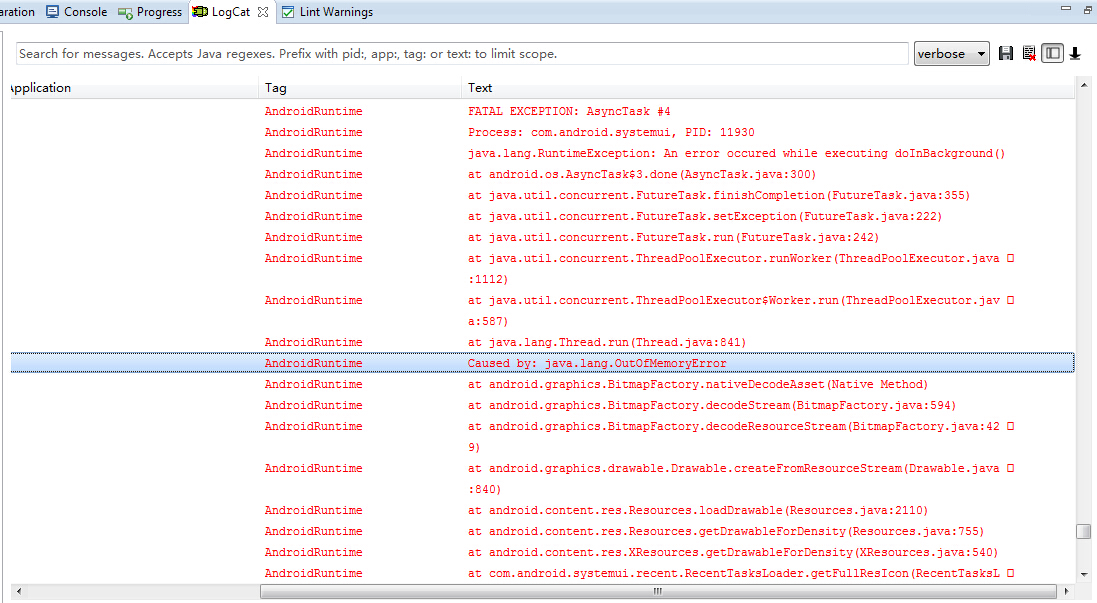Select the XResources.getDrawableForDensity line
The height and width of the screenshot is (603, 1097).
point(542,552)
